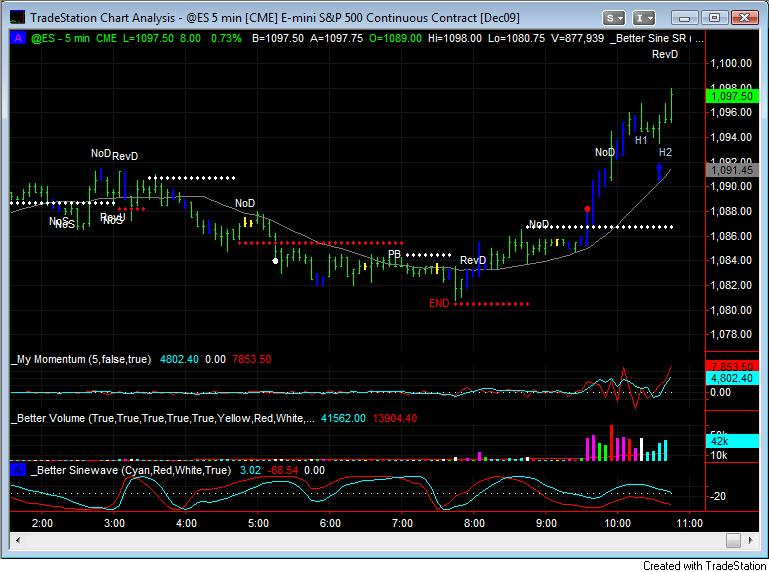Screen dimensions: 769x572
Task: Select the '_Better Volume' indicator label
Action: (x=48, y=418)
